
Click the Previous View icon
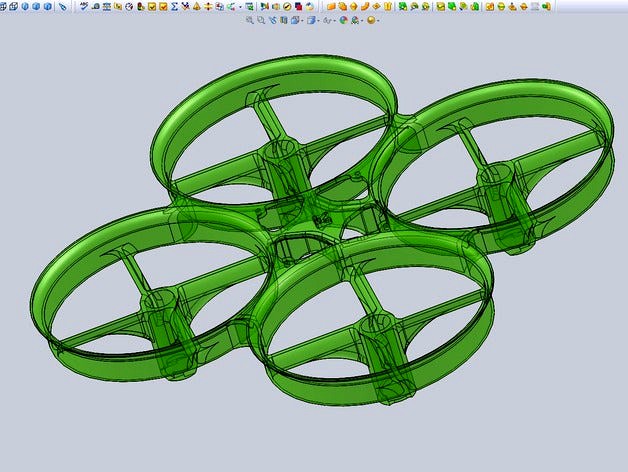coord(272,19)
